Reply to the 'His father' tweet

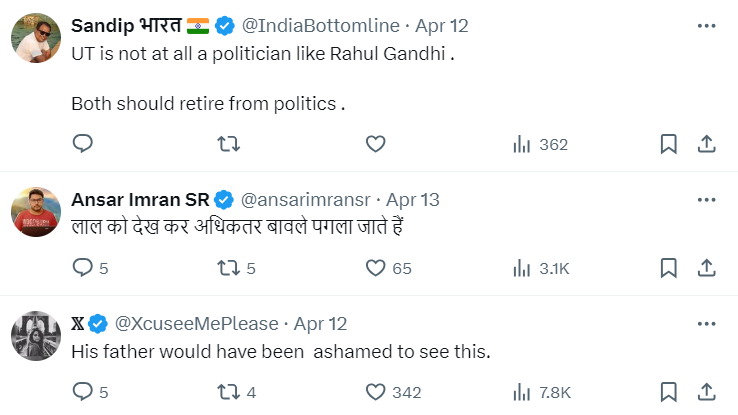83,392
